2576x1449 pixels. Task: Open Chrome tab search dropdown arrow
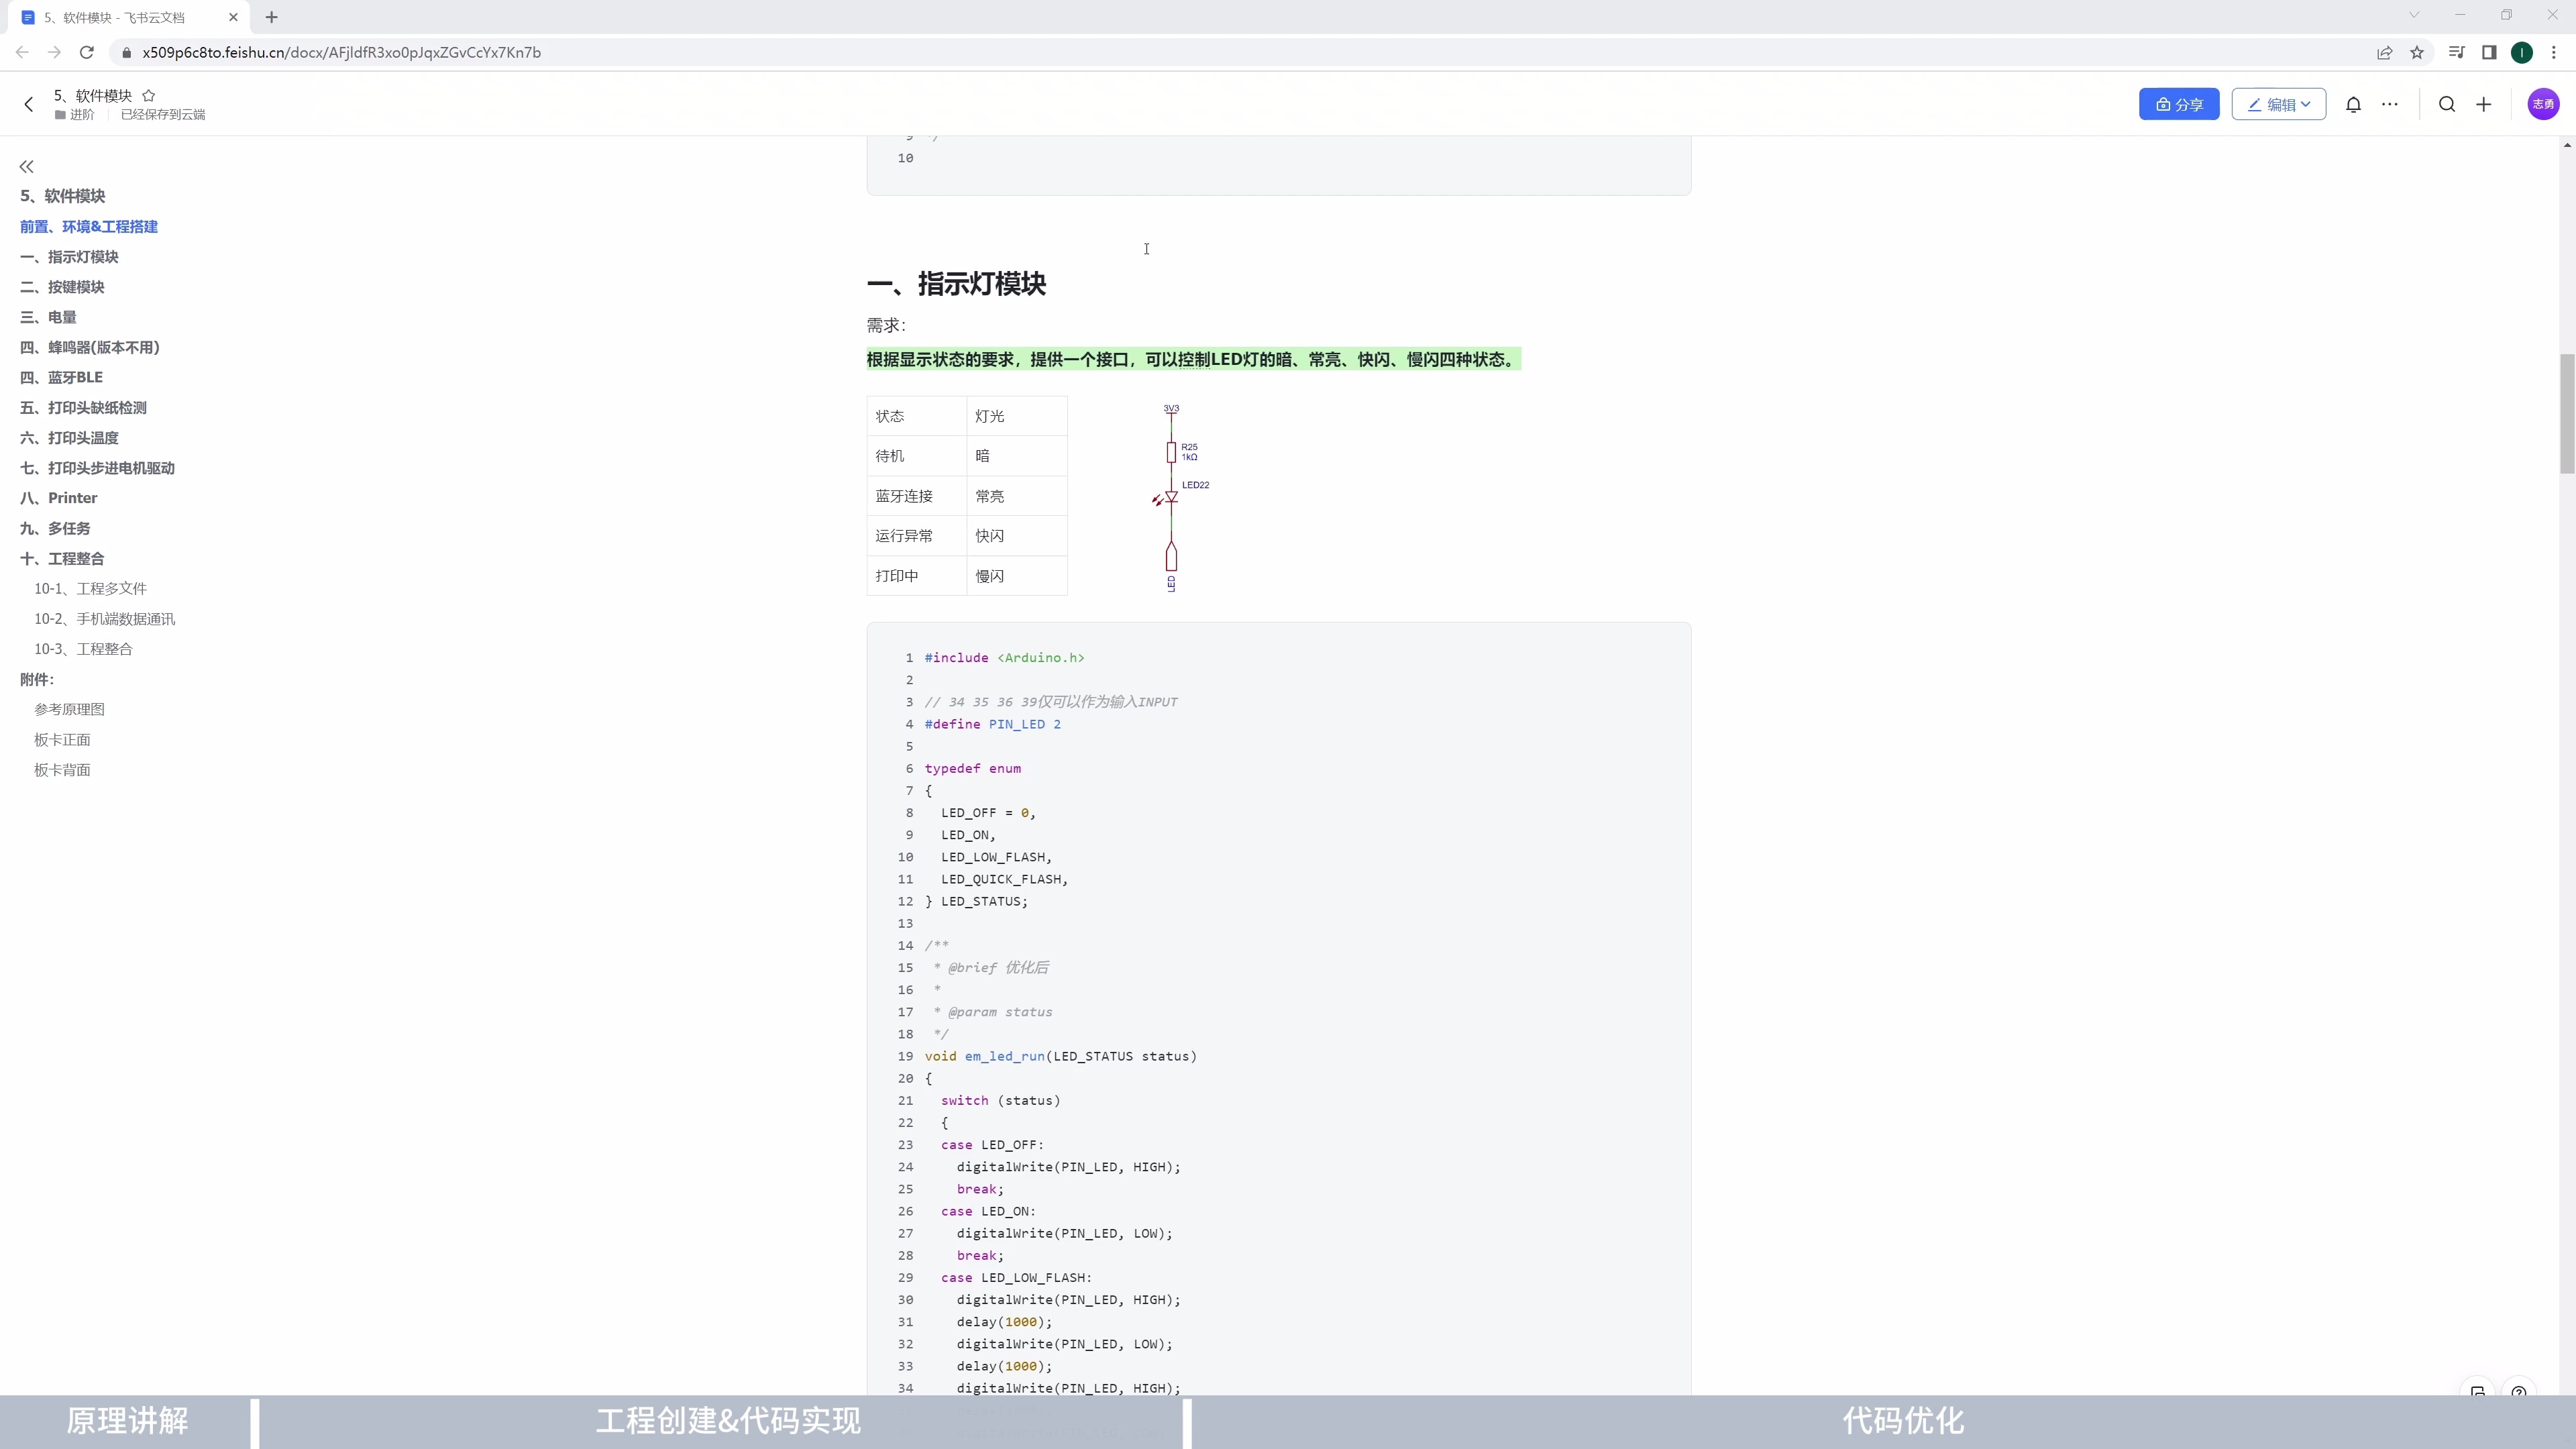[x=2413, y=15]
